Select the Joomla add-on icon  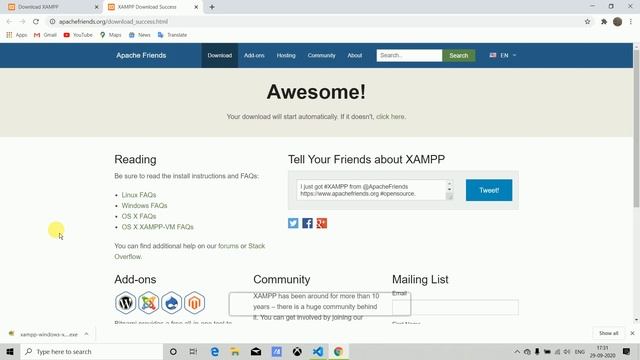click(x=149, y=303)
